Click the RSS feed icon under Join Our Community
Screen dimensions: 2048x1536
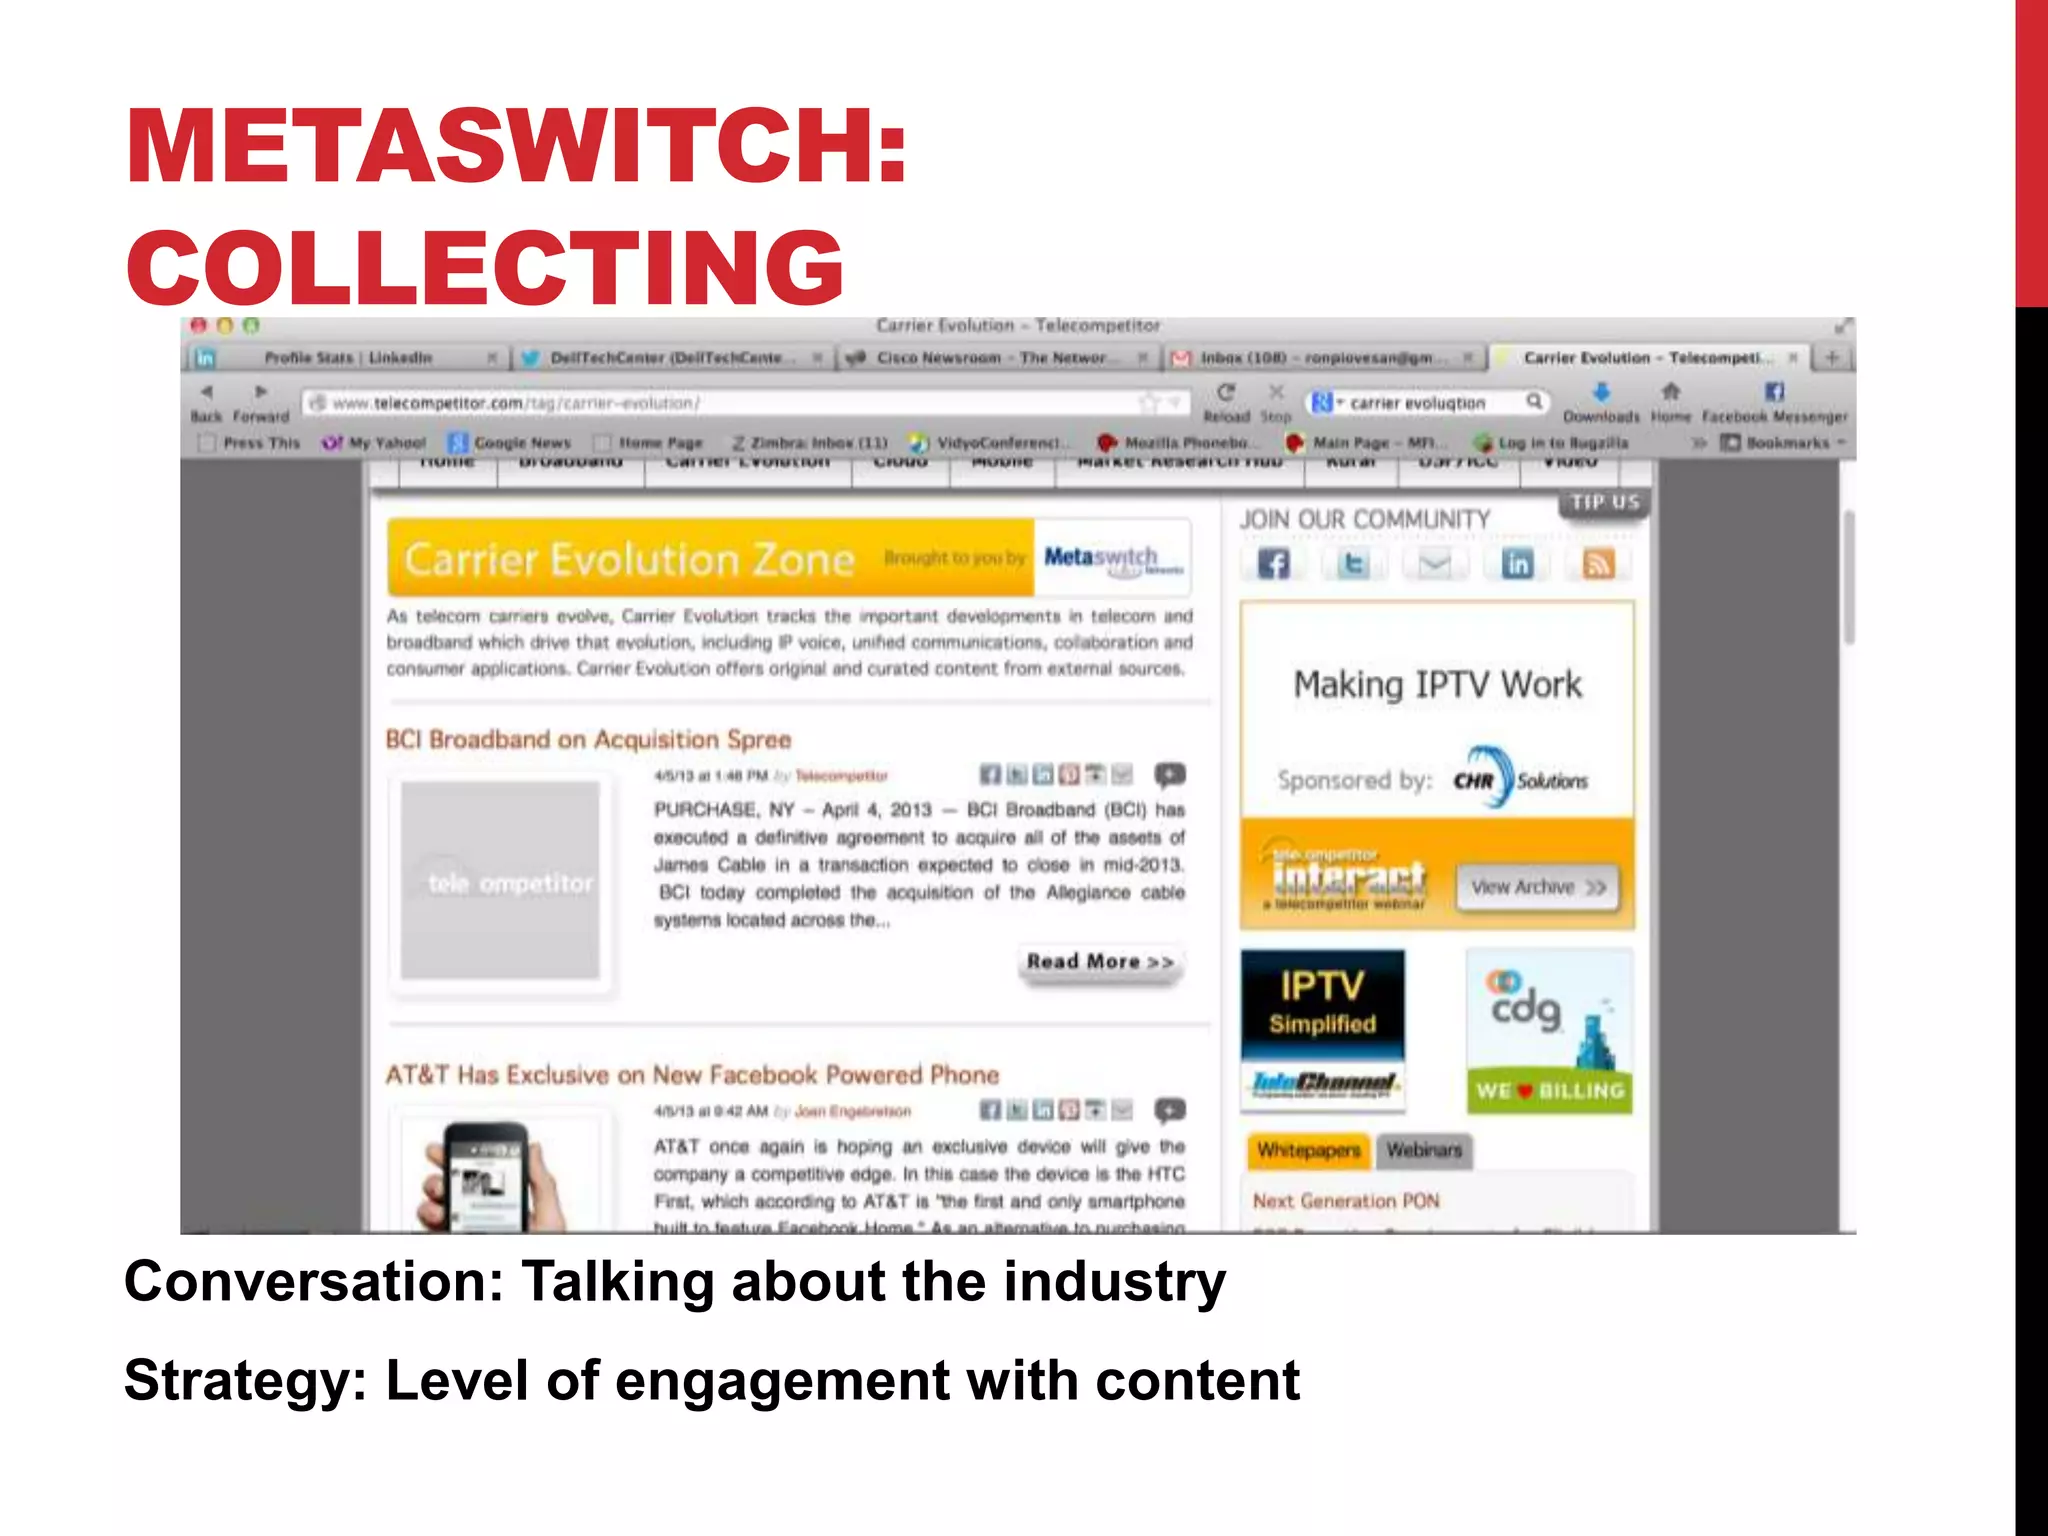click(x=1598, y=564)
